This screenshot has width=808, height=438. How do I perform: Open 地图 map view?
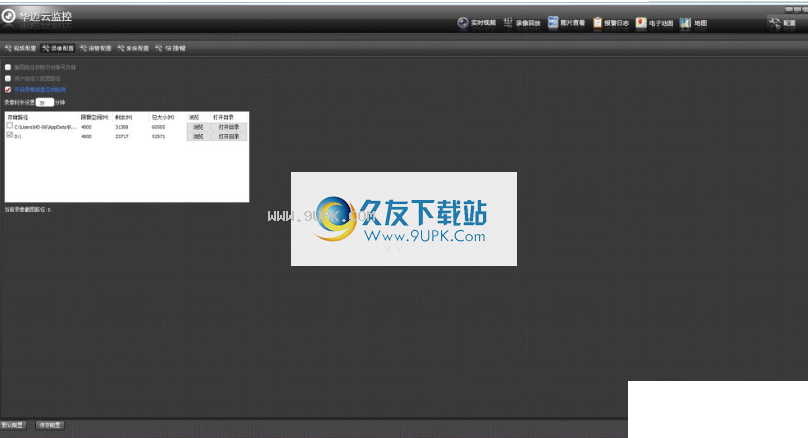click(x=693, y=23)
